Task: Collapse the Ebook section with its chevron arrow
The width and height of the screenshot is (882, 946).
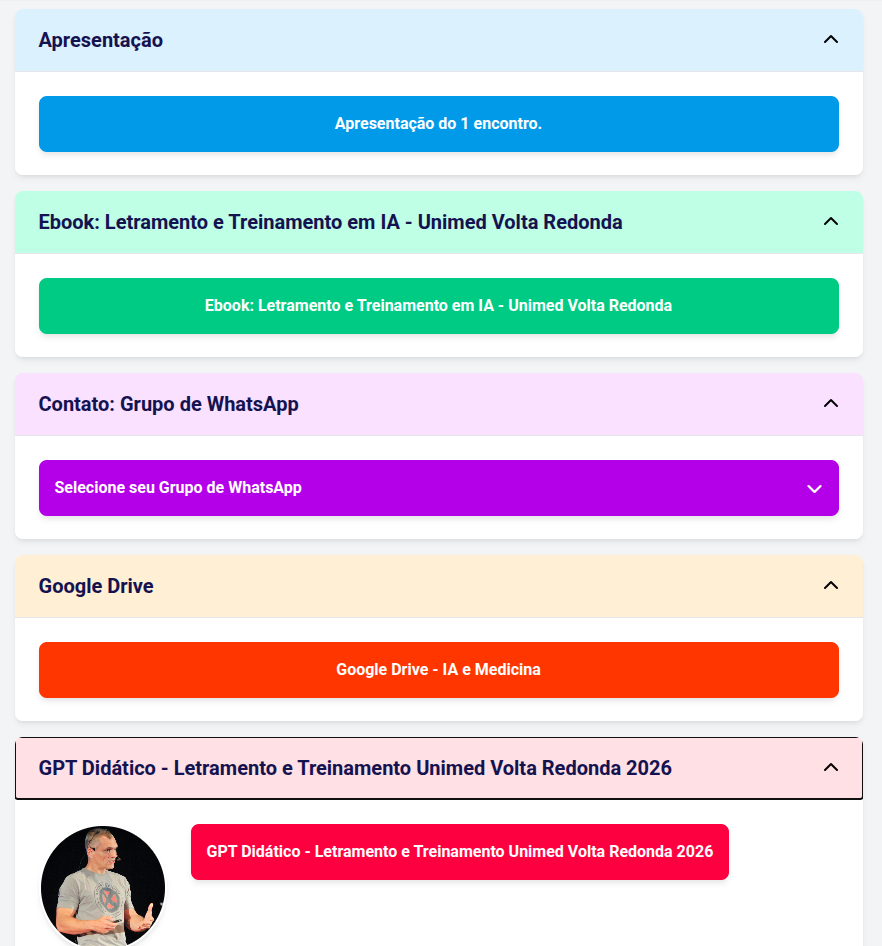Action: (x=831, y=222)
